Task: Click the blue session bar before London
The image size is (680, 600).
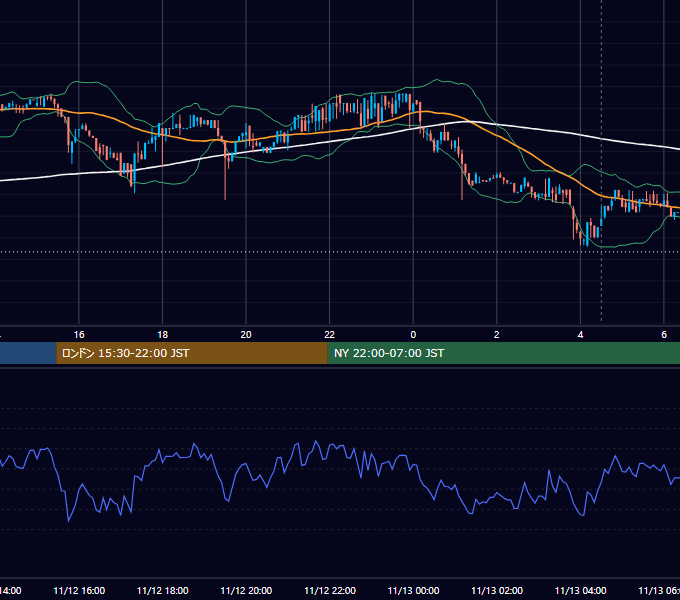Action: 28,353
